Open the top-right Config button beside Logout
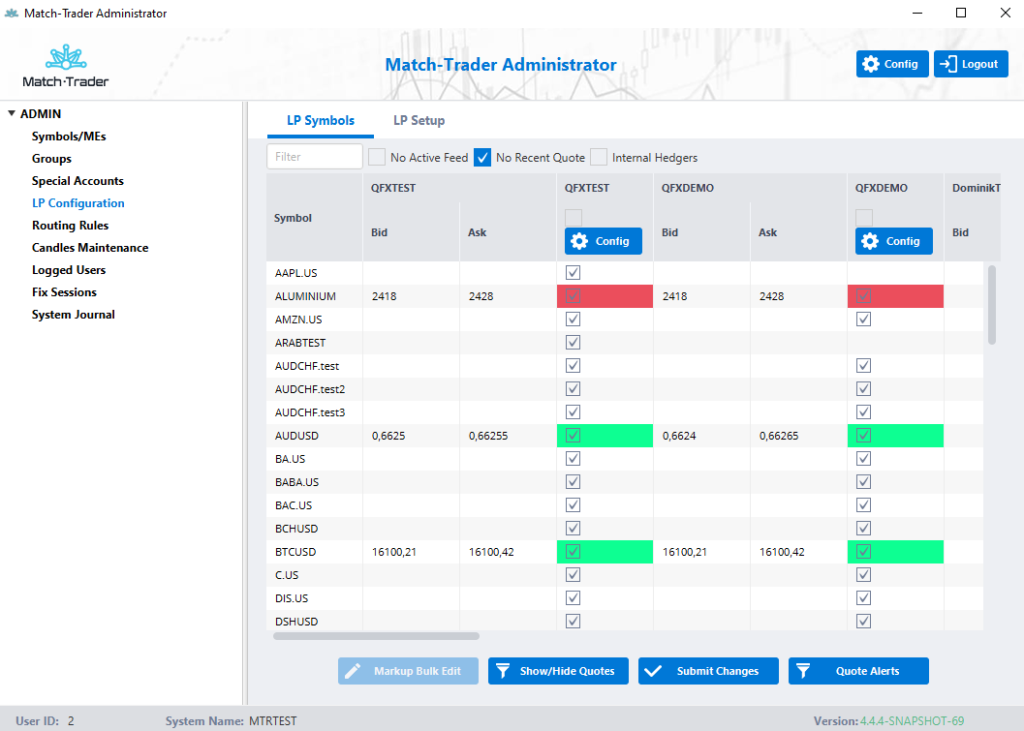 tap(892, 64)
